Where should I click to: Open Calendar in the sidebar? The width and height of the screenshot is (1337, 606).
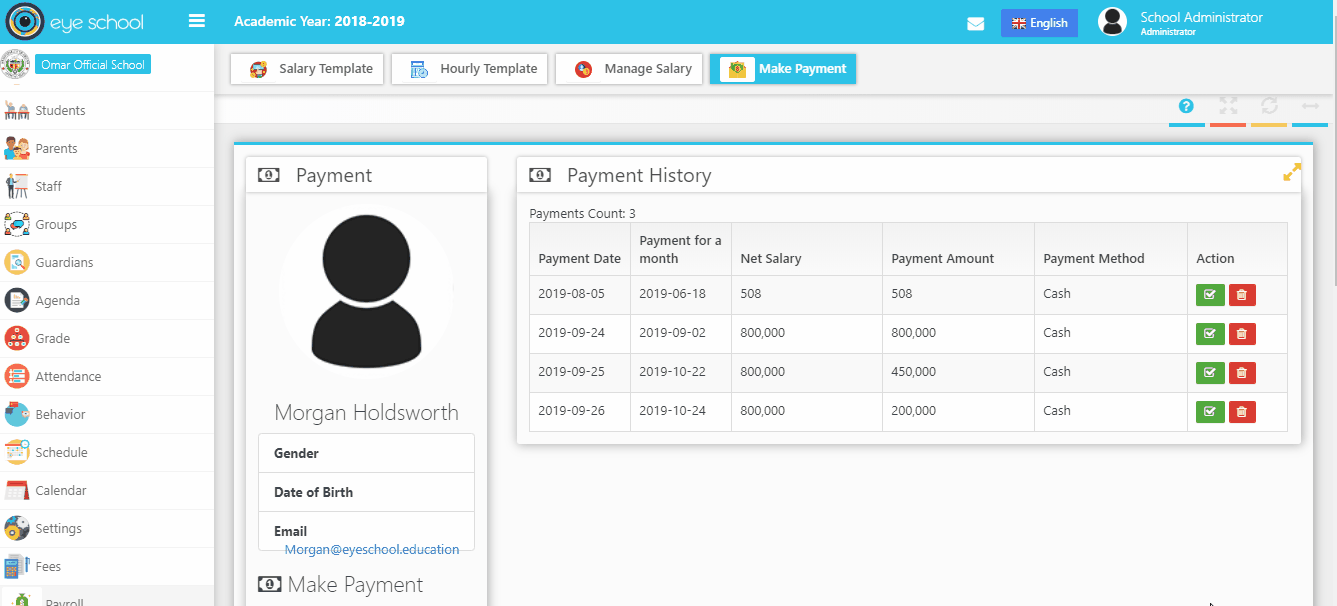(107, 491)
